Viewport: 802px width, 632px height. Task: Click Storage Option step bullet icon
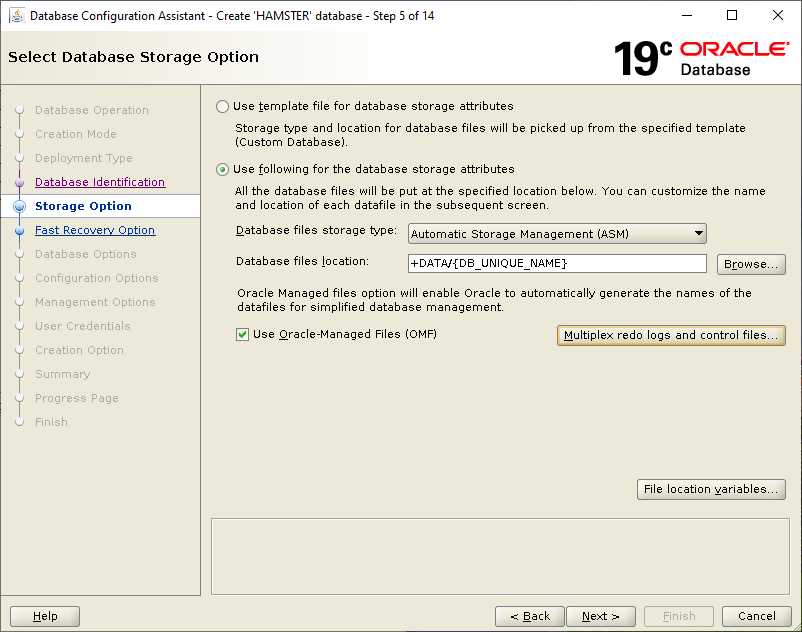tap(20, 207)
